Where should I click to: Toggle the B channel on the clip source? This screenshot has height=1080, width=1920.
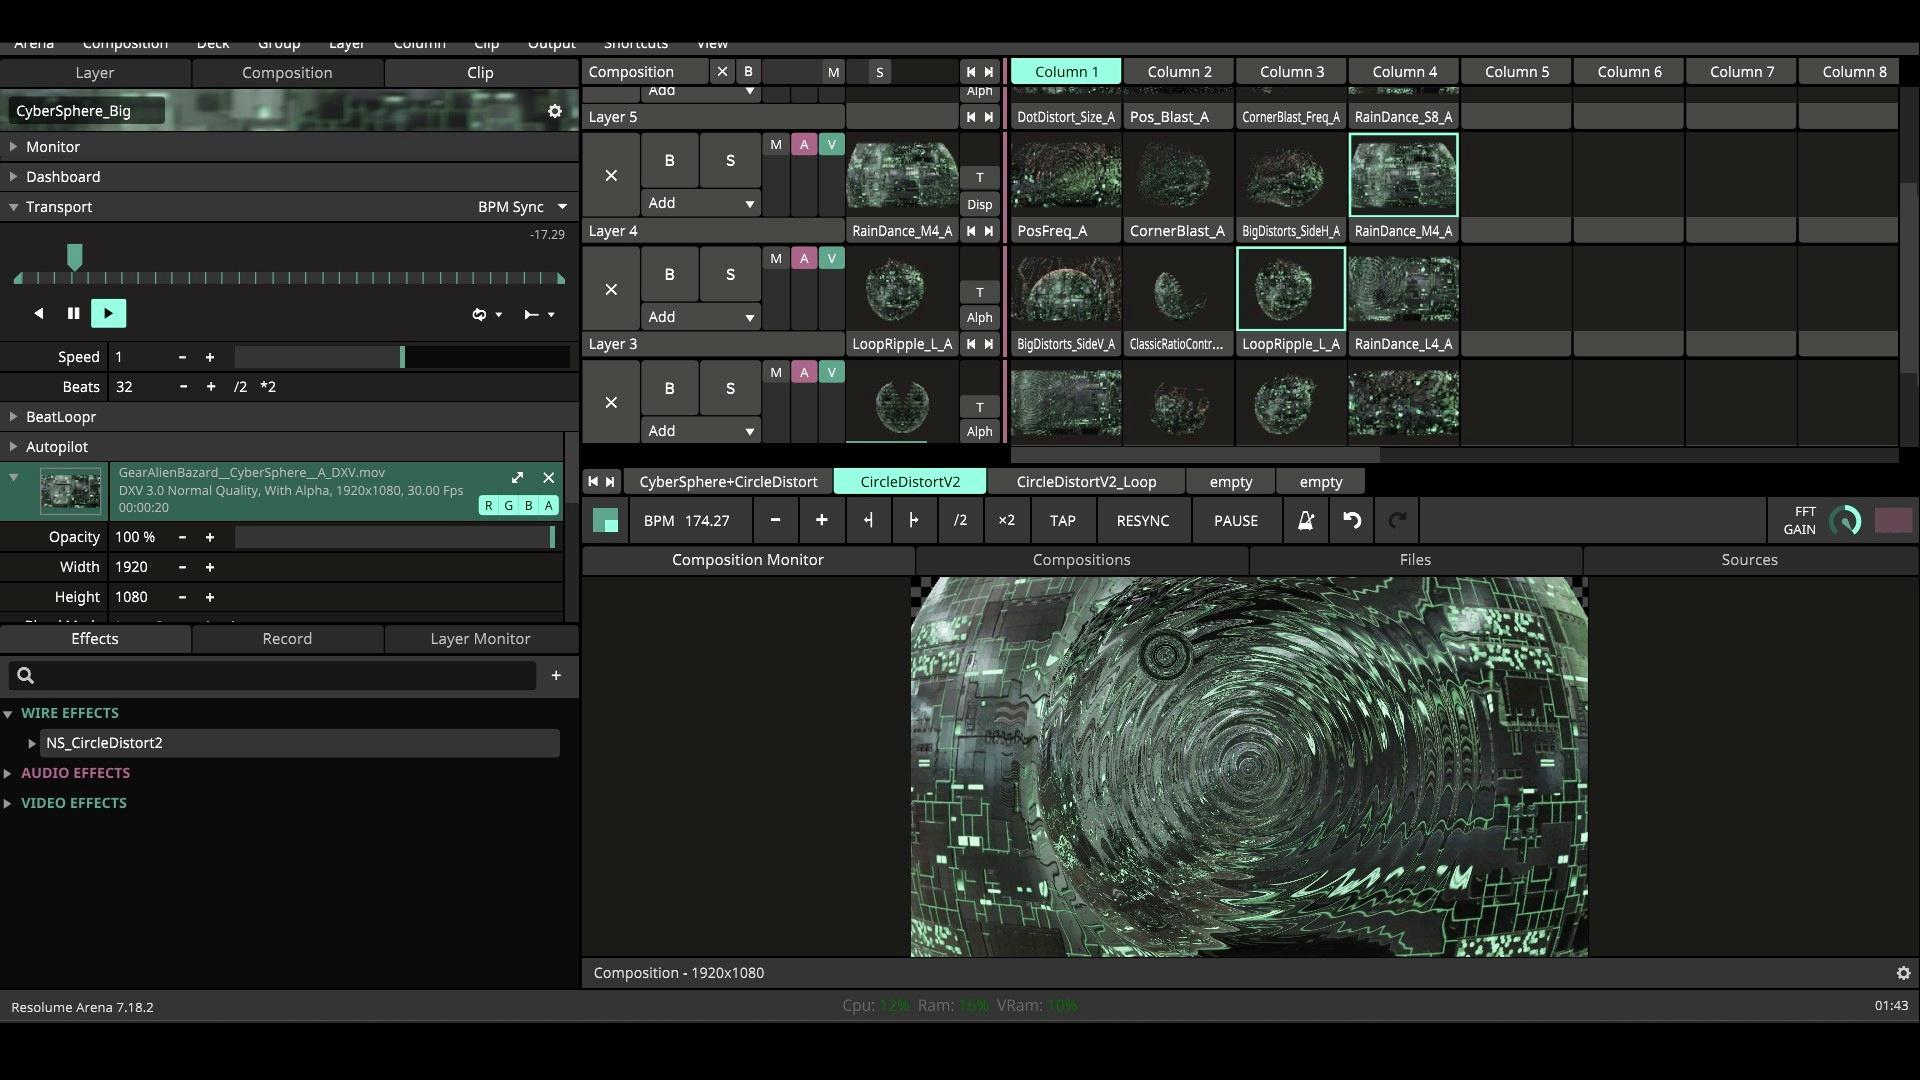(528, 506)
